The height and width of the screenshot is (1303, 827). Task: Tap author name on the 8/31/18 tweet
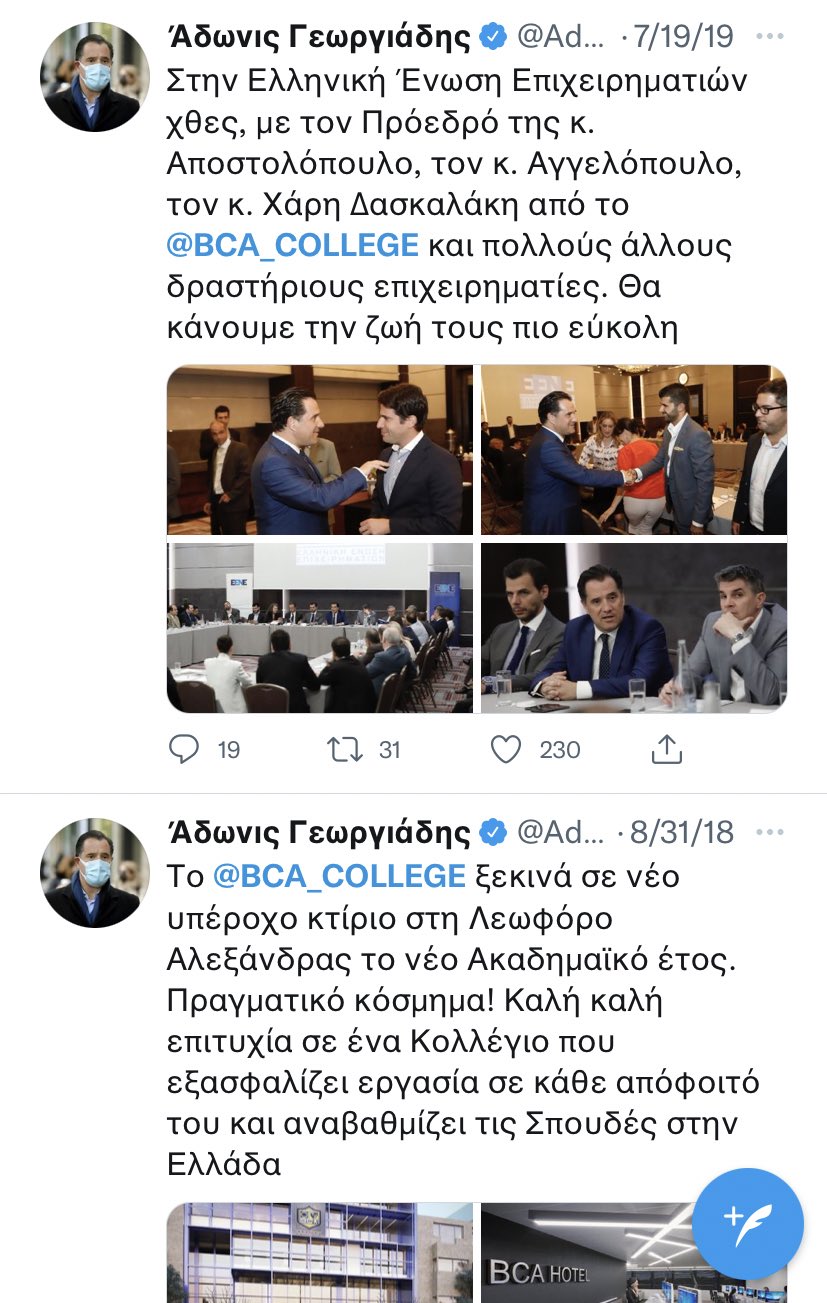point(318,831)
